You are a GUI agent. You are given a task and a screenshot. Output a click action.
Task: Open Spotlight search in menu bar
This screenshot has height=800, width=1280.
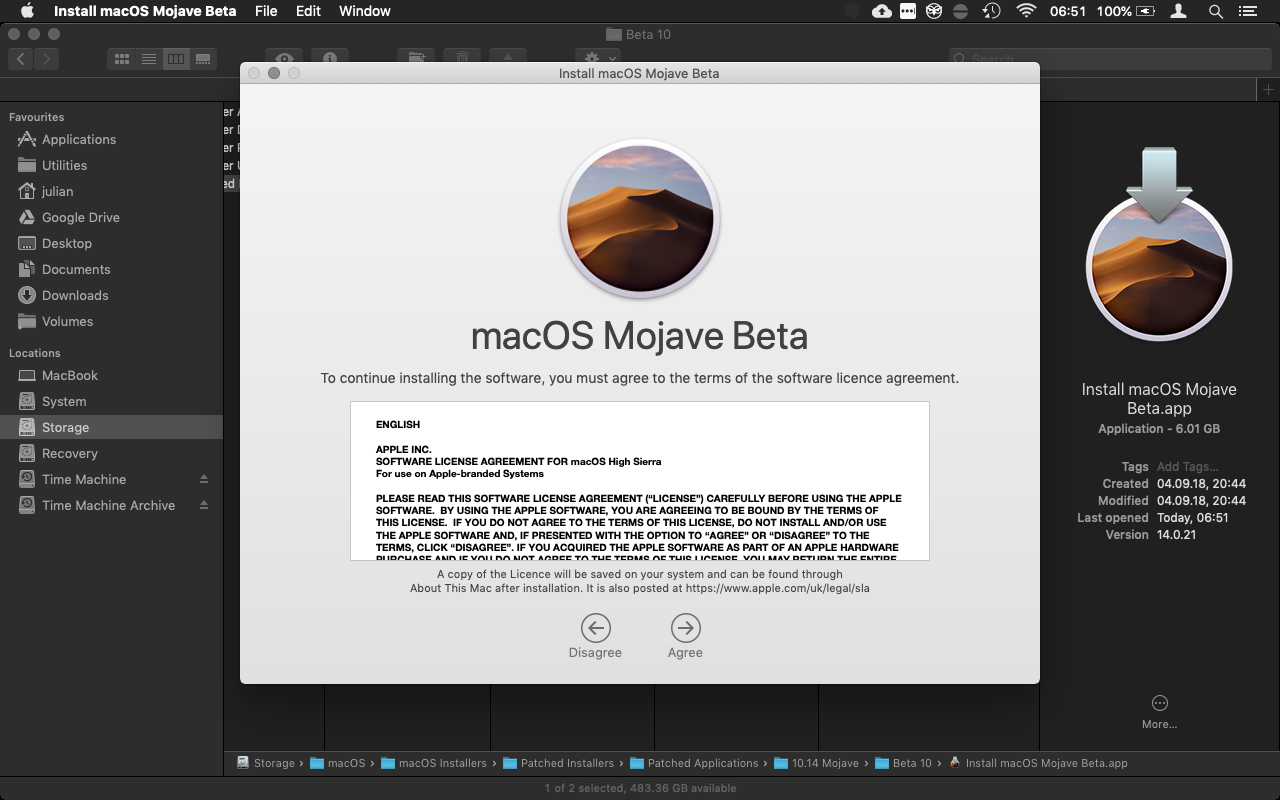pyautogui.click(x=1216, y=11)
